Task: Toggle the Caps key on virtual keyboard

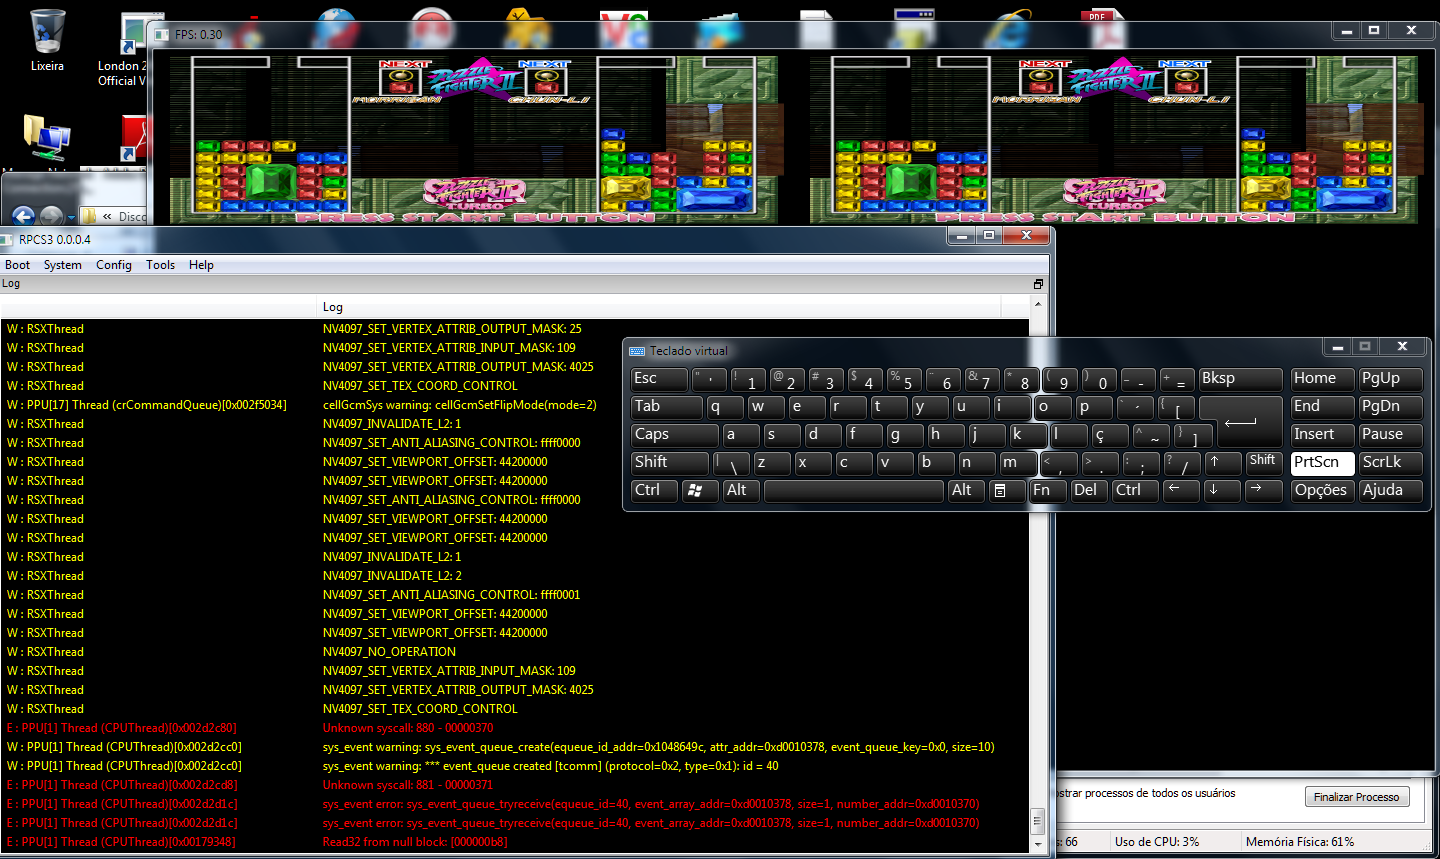Action: pyautogui.click(x=674, y=435)
